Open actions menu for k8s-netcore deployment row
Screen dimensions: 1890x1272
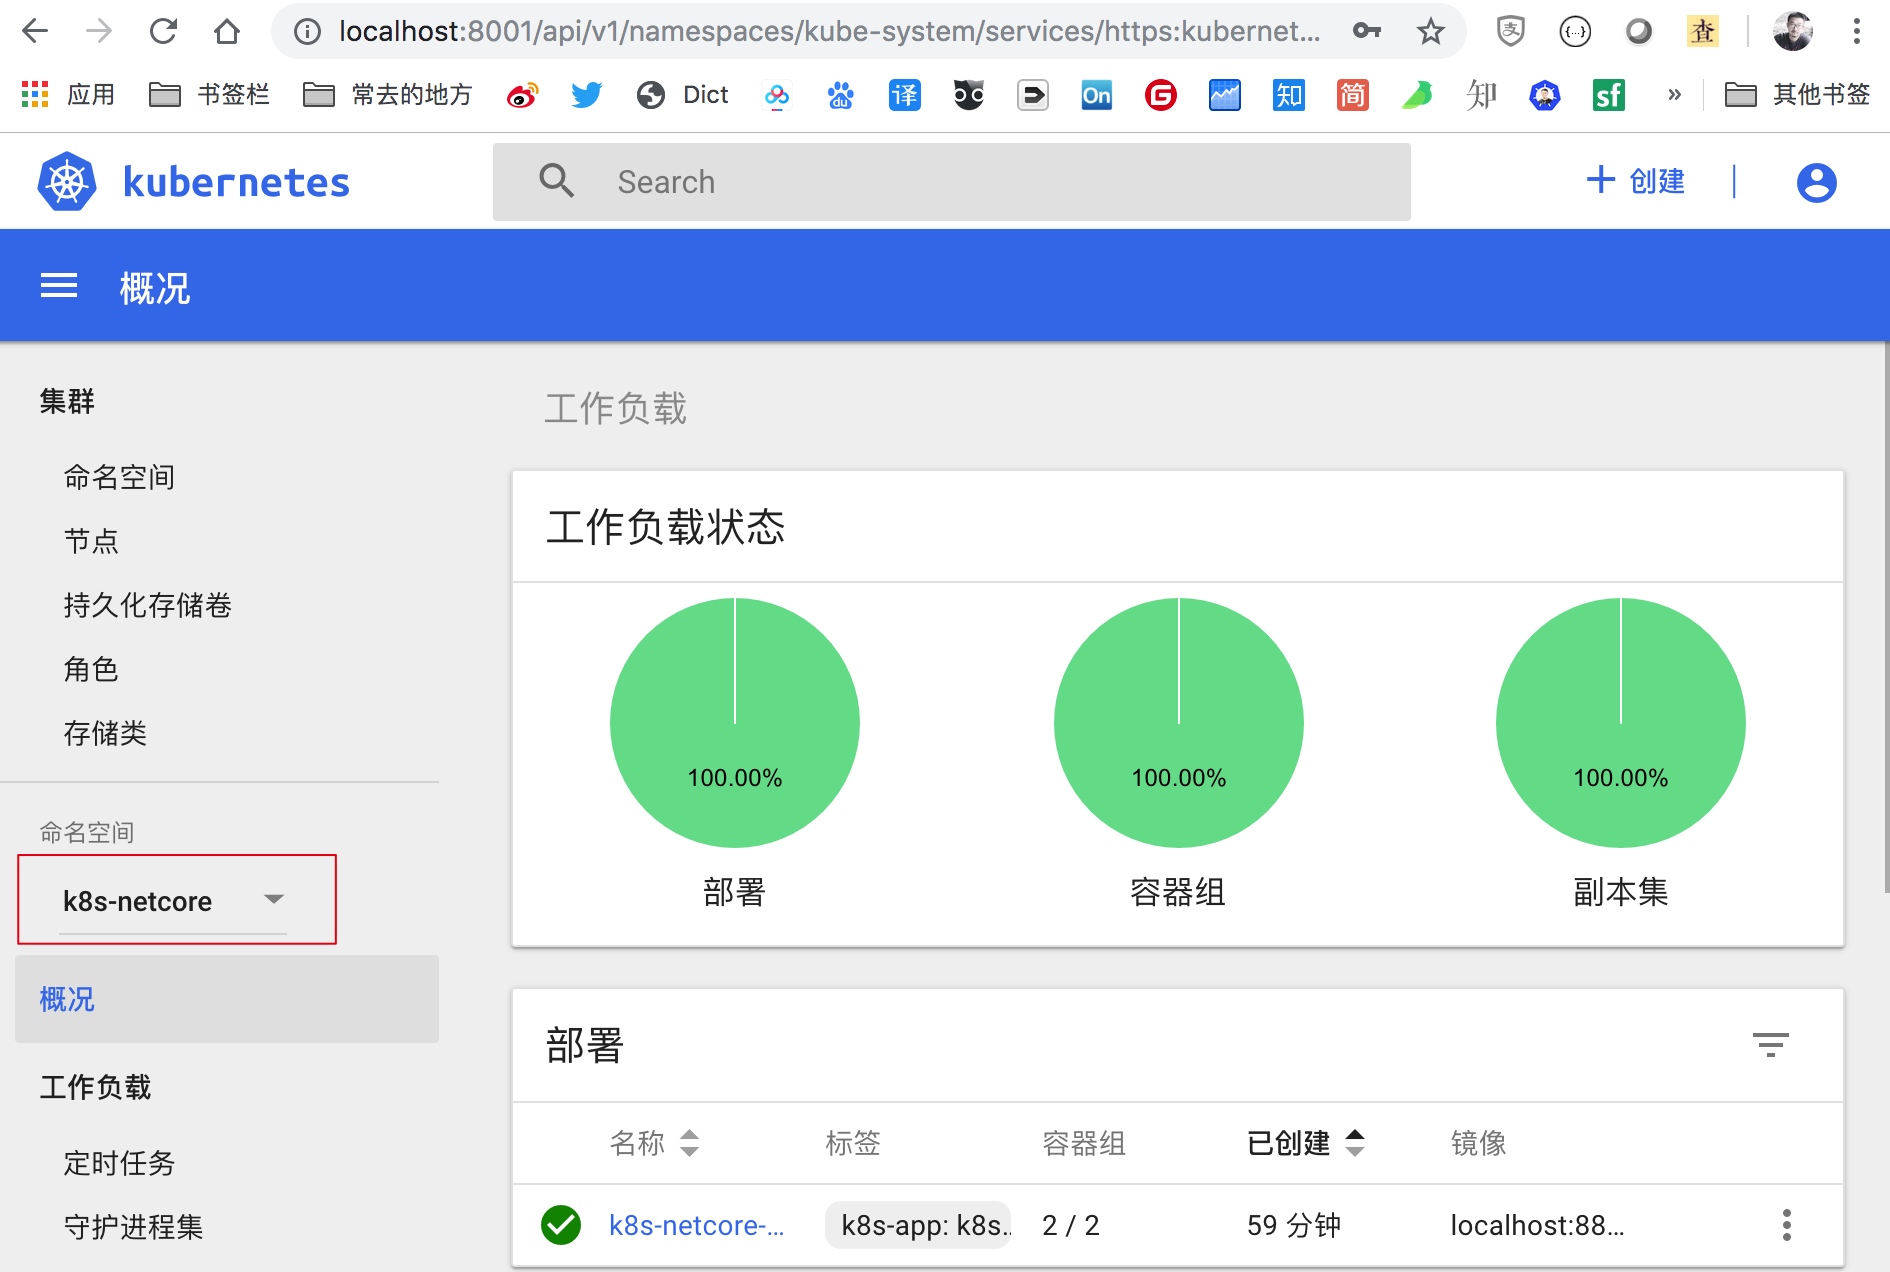[1787, 1225]
